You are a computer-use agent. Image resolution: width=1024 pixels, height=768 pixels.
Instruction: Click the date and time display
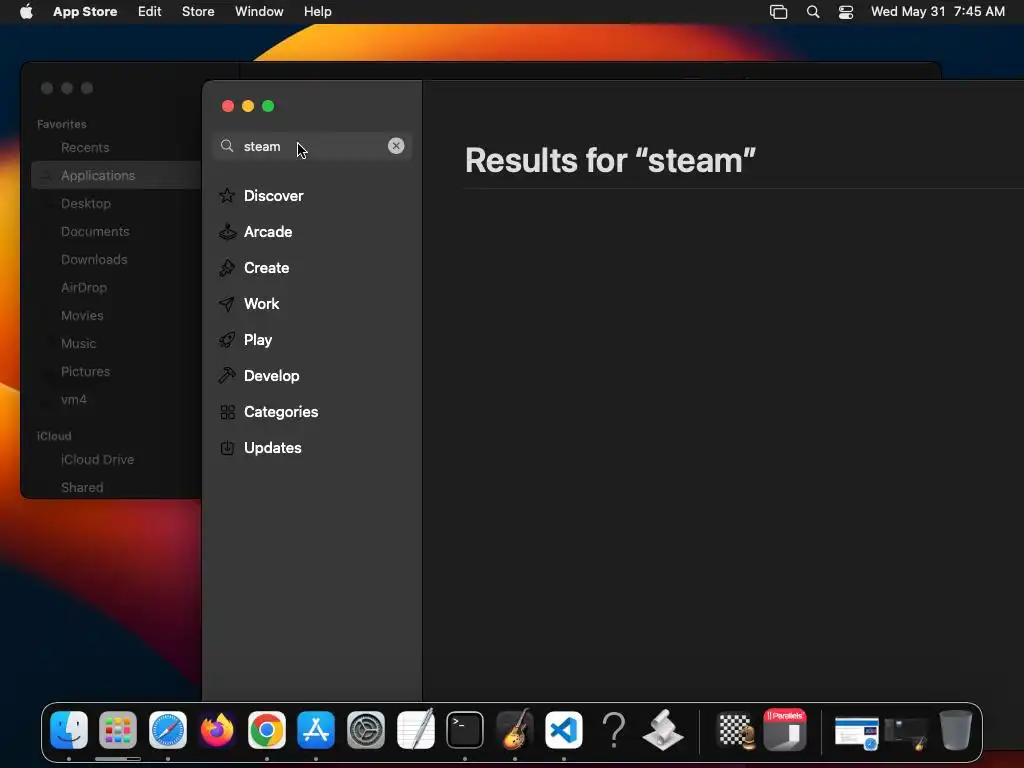pyautogui.click(x=938, y=12)
